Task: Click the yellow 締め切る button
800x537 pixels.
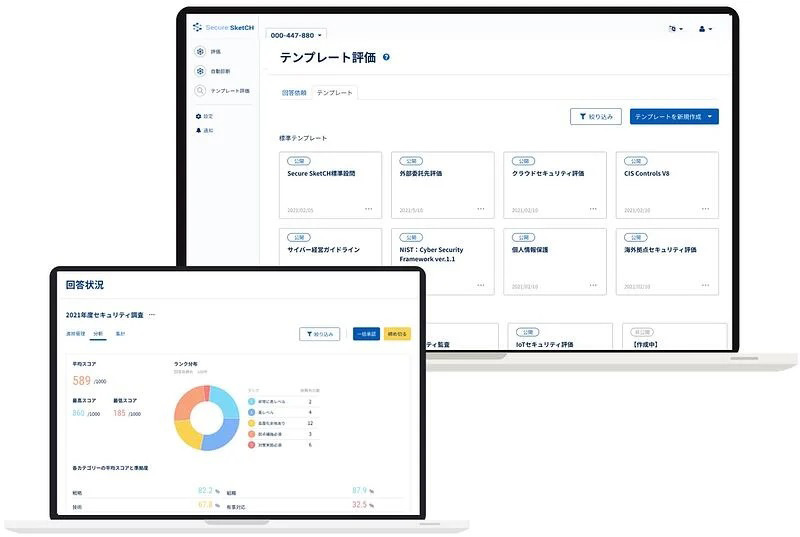Action: (397, 334)
